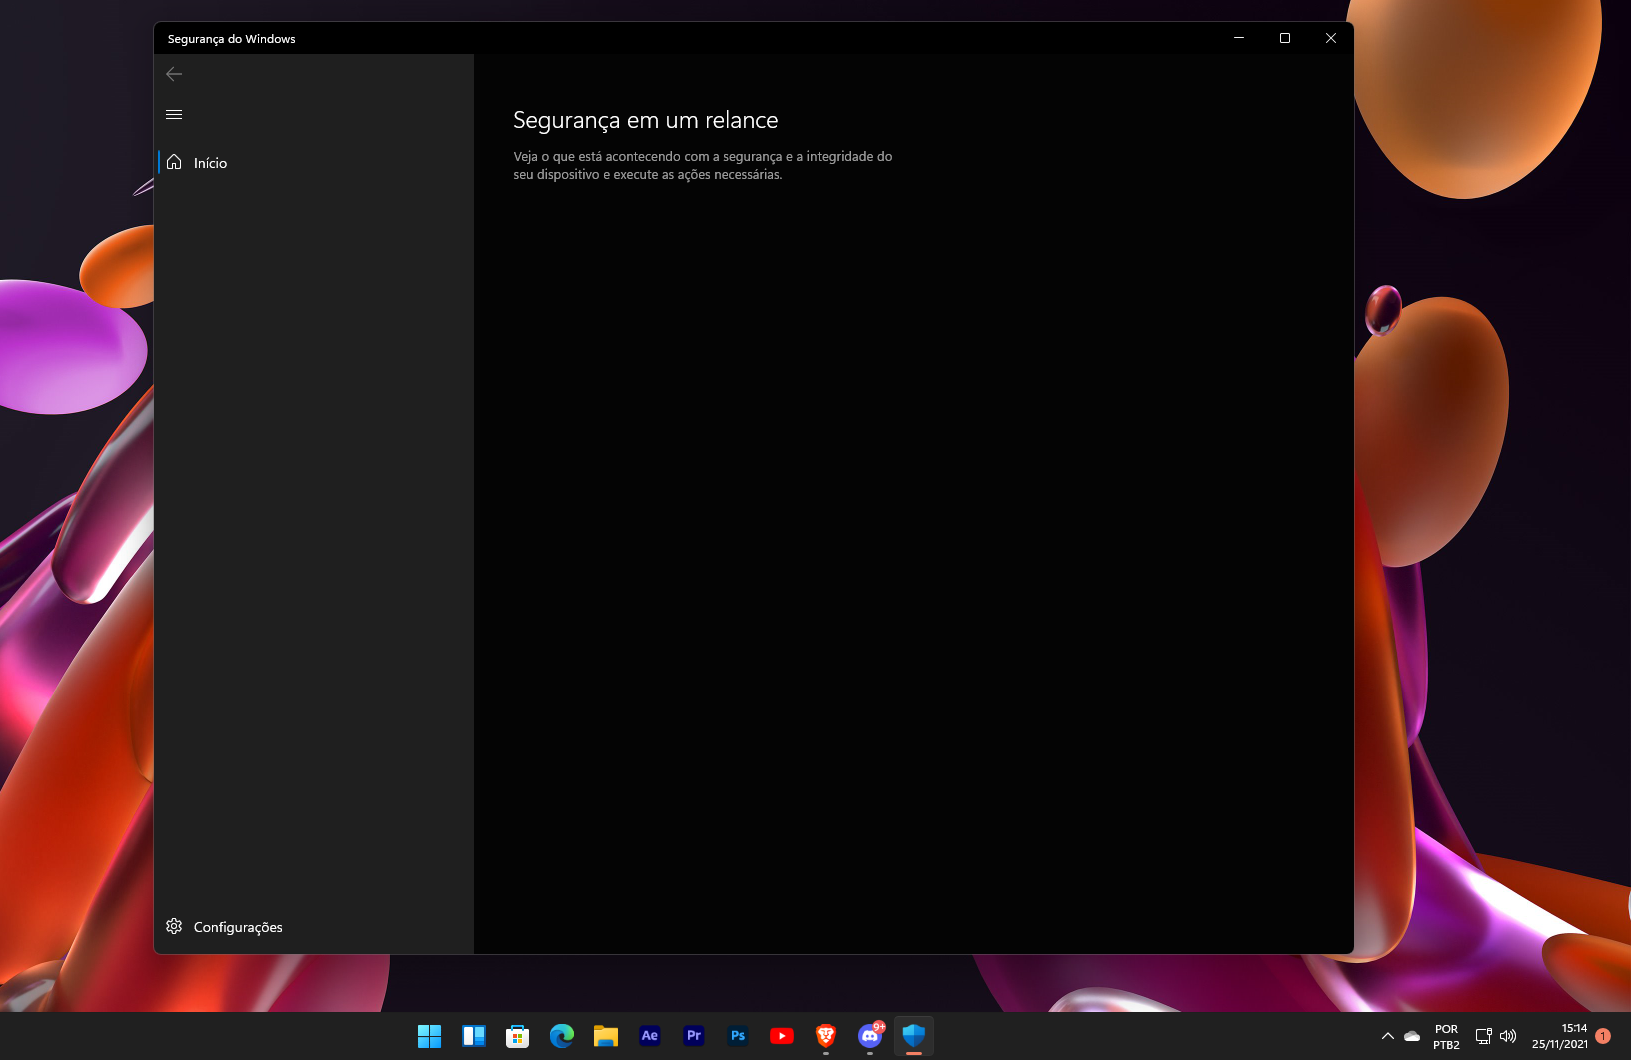Switch the POR PTB2 input language
The width and height of the screenshot is (1631, 1060).
[x=1446, y=1036]
